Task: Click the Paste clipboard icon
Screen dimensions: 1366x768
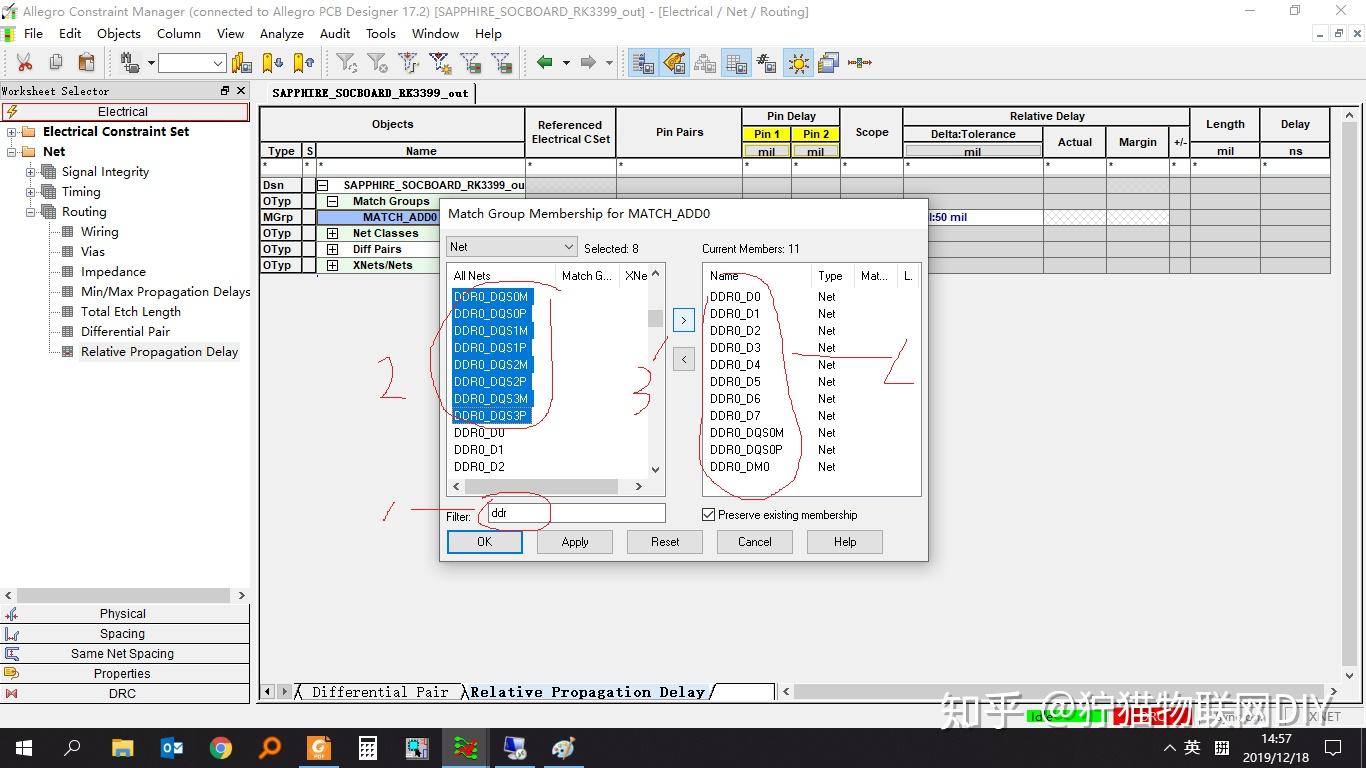Action: (86, 63)
